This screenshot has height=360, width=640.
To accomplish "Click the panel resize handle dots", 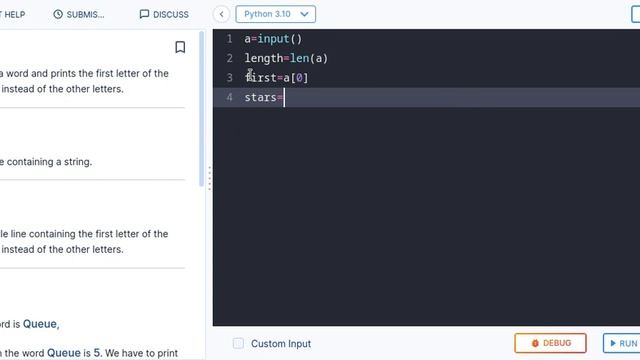I will point(209,178).
